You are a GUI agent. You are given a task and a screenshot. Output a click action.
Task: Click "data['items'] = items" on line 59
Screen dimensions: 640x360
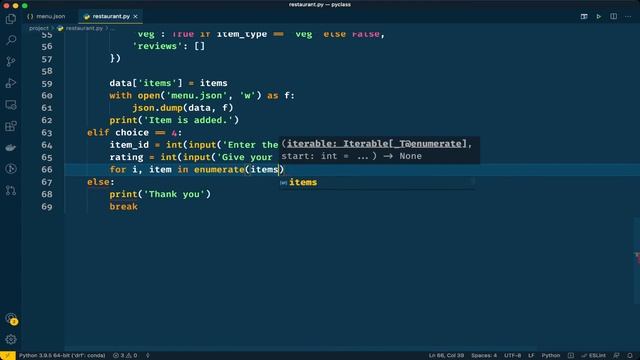168,83
